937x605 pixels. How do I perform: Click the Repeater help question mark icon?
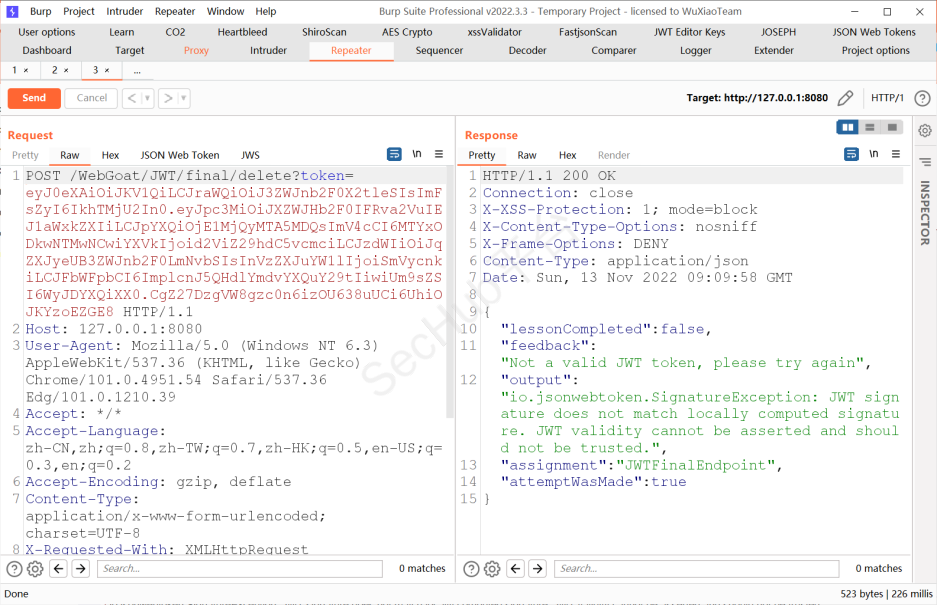[922, 98]
